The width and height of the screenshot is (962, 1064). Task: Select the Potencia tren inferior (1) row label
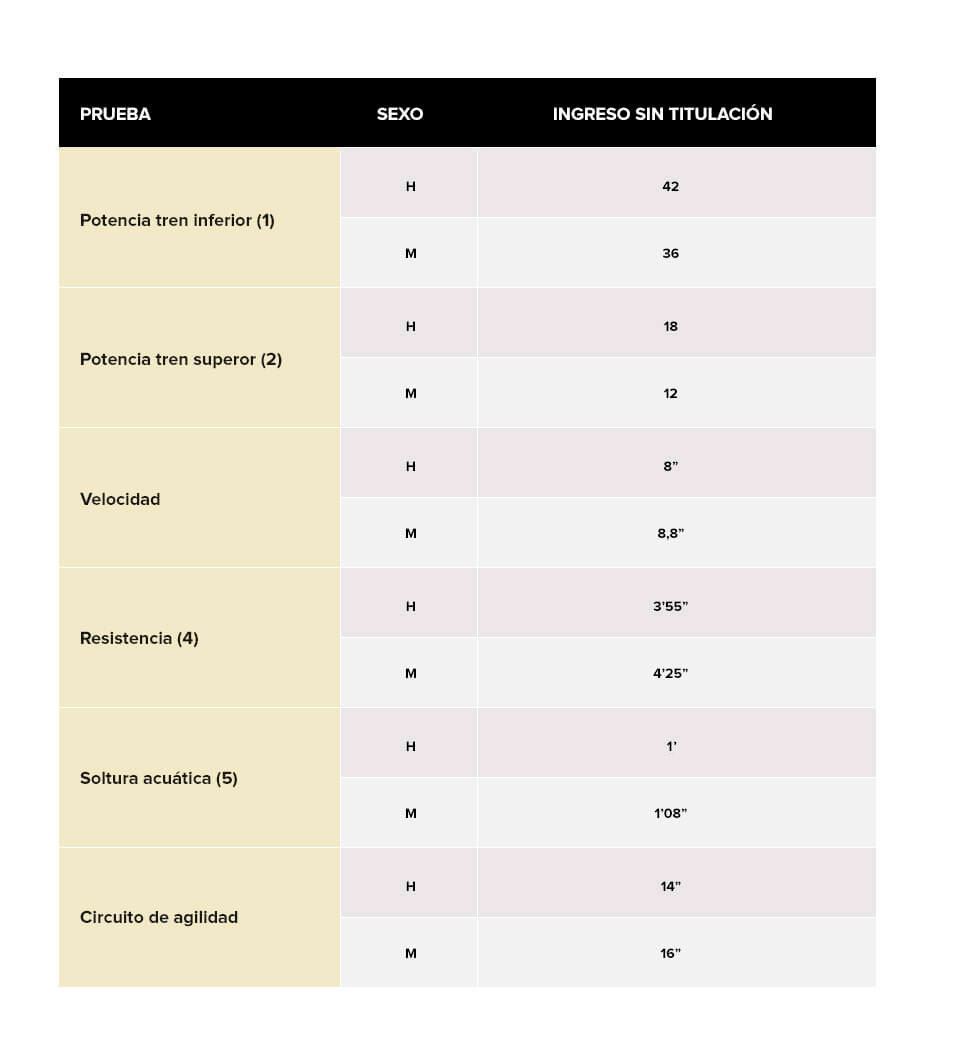[x=177, y=220]
